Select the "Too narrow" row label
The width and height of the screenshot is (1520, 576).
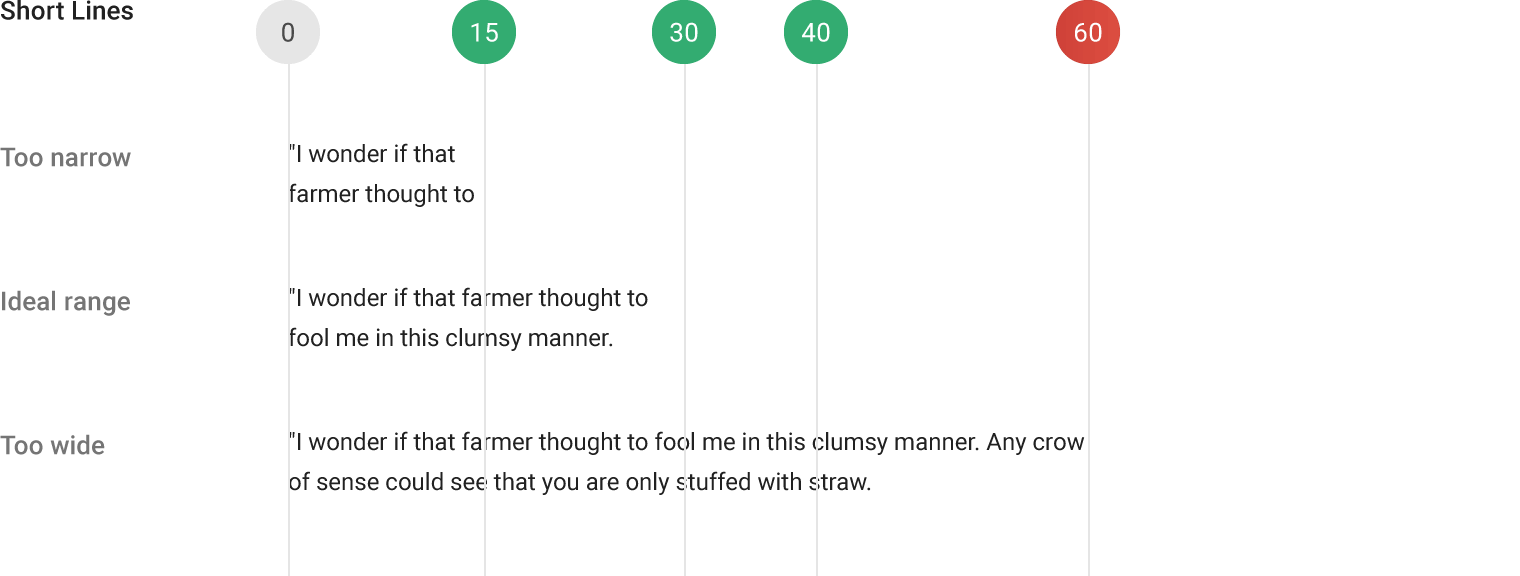coord(66,158)
